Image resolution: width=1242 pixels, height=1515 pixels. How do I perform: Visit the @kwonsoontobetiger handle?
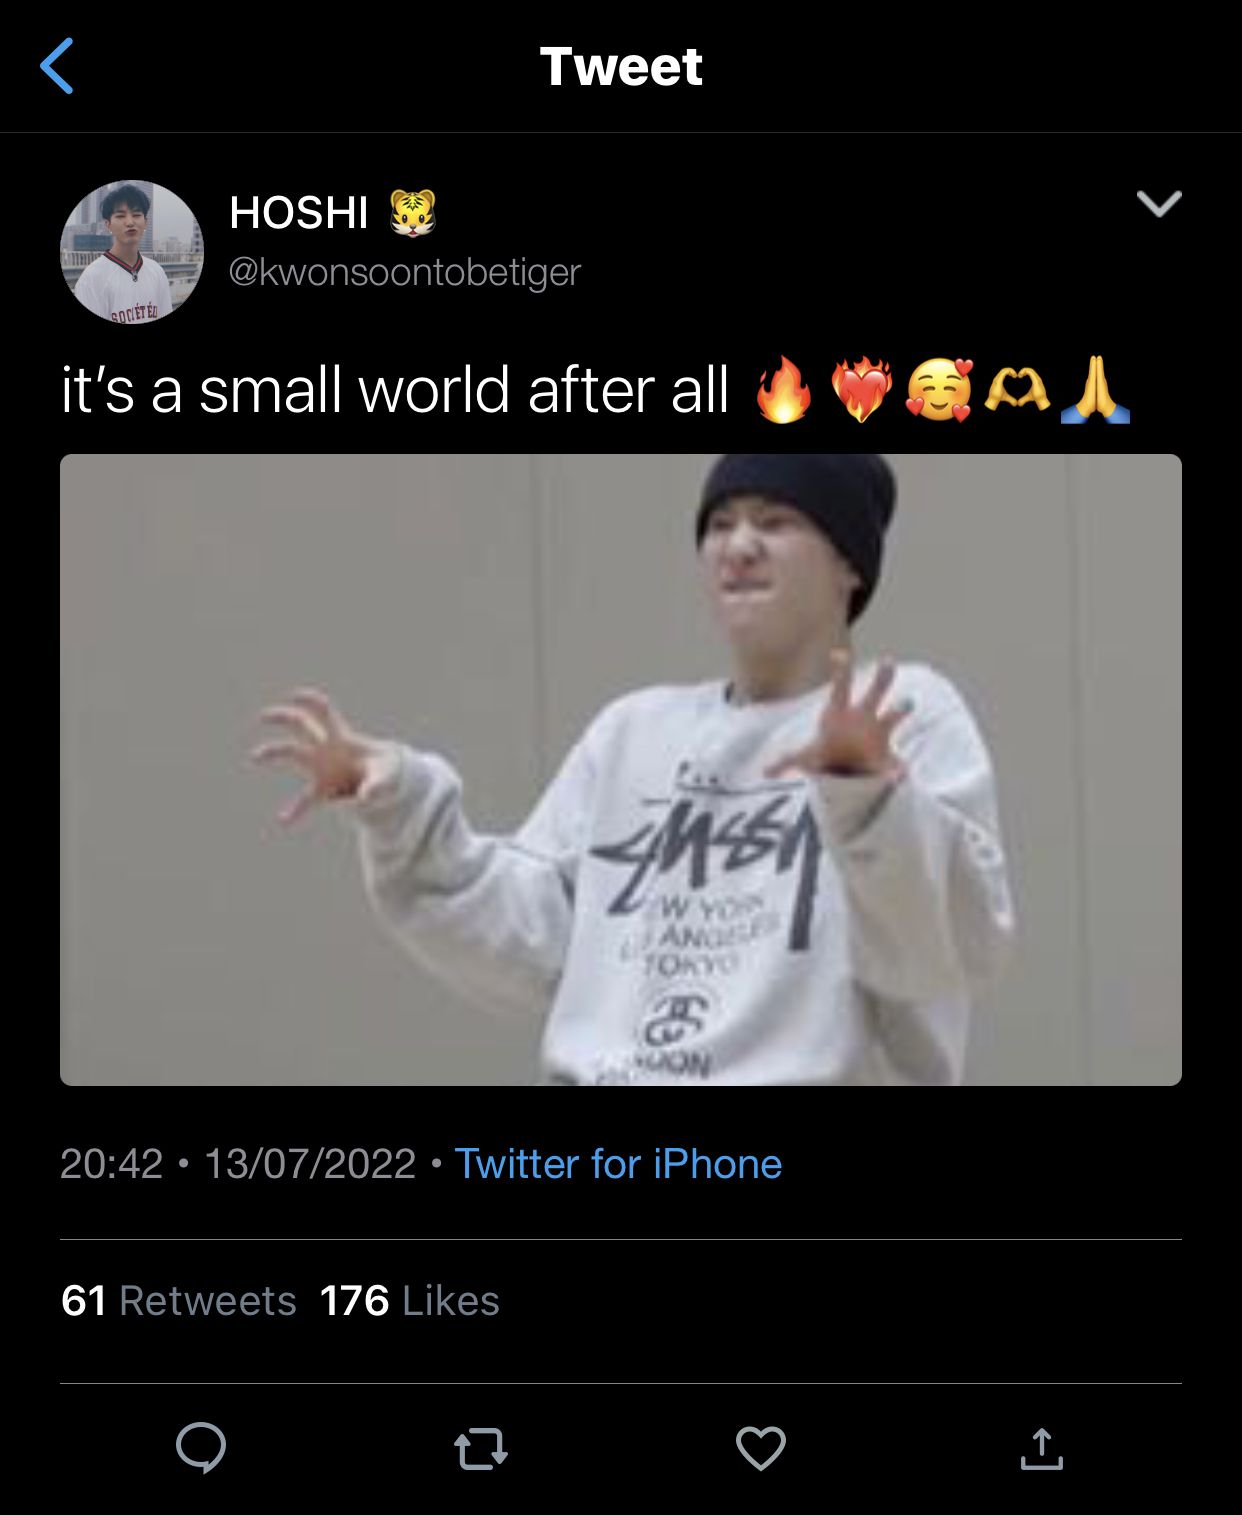pyautogui.click(x=405, y=272)
